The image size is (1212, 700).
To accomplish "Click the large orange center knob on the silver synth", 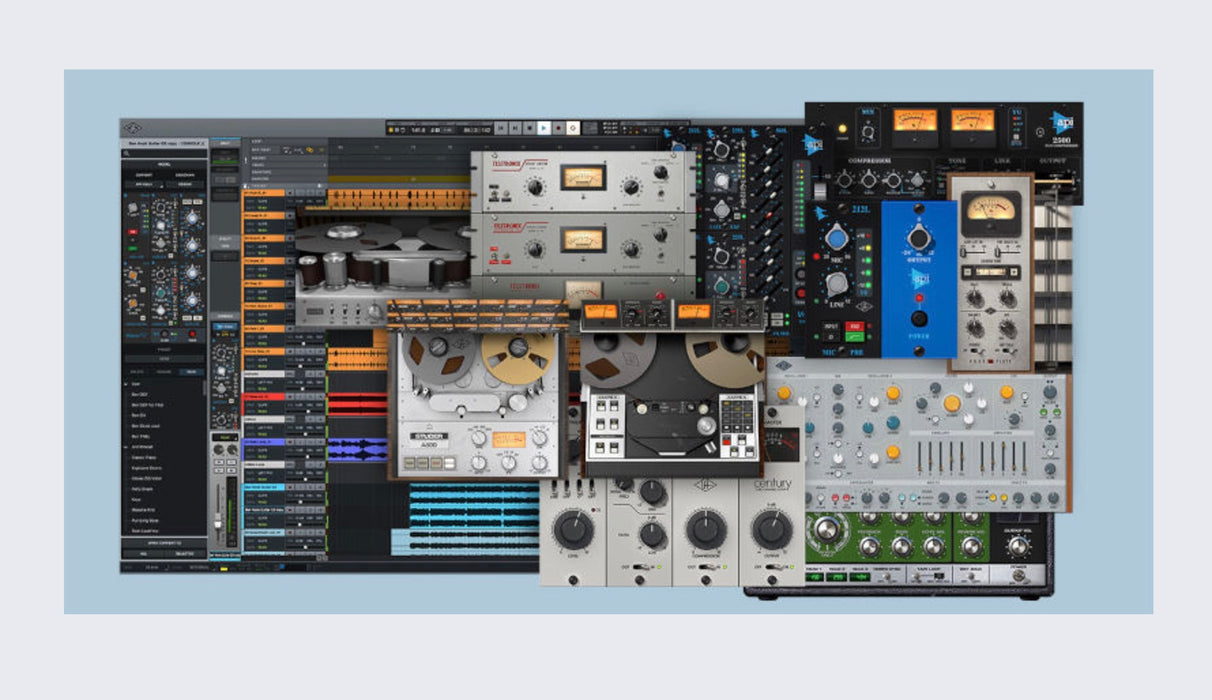I will 952,404.
